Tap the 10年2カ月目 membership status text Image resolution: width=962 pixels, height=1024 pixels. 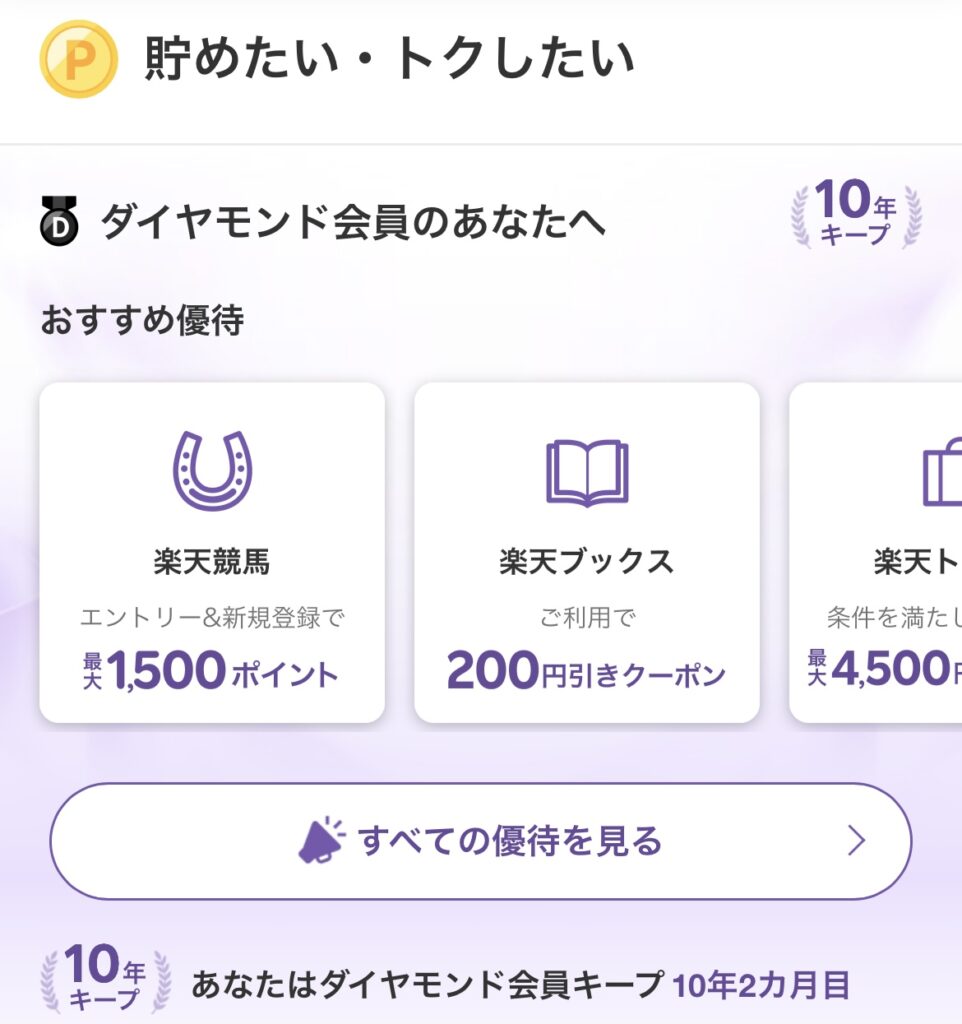click(761, 985)
